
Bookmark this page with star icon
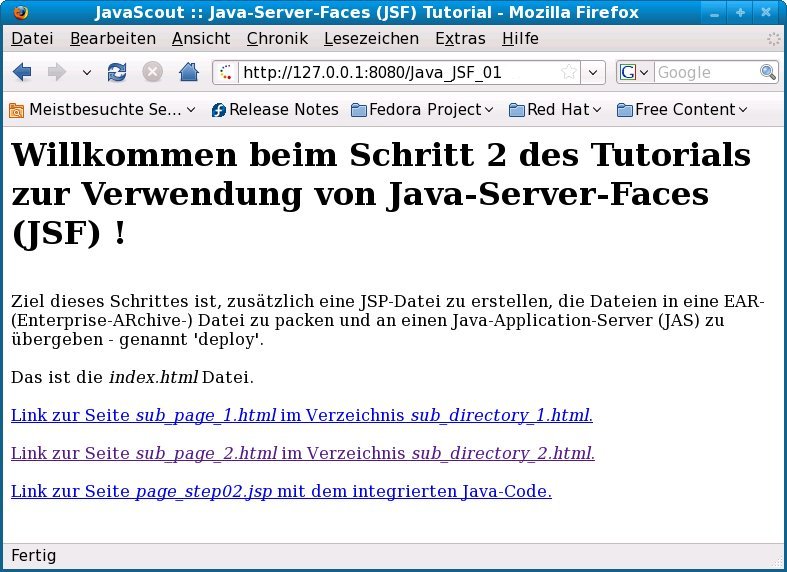click(569, 72)
